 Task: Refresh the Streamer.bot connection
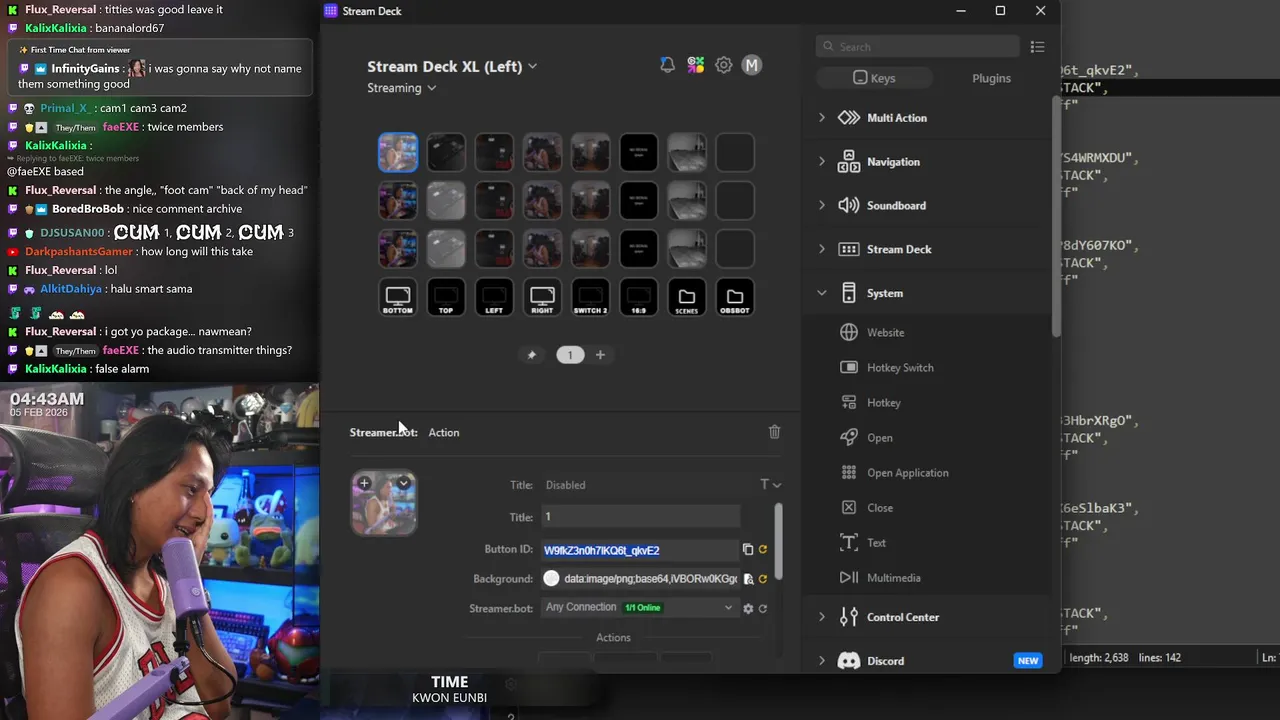point(763,608)
